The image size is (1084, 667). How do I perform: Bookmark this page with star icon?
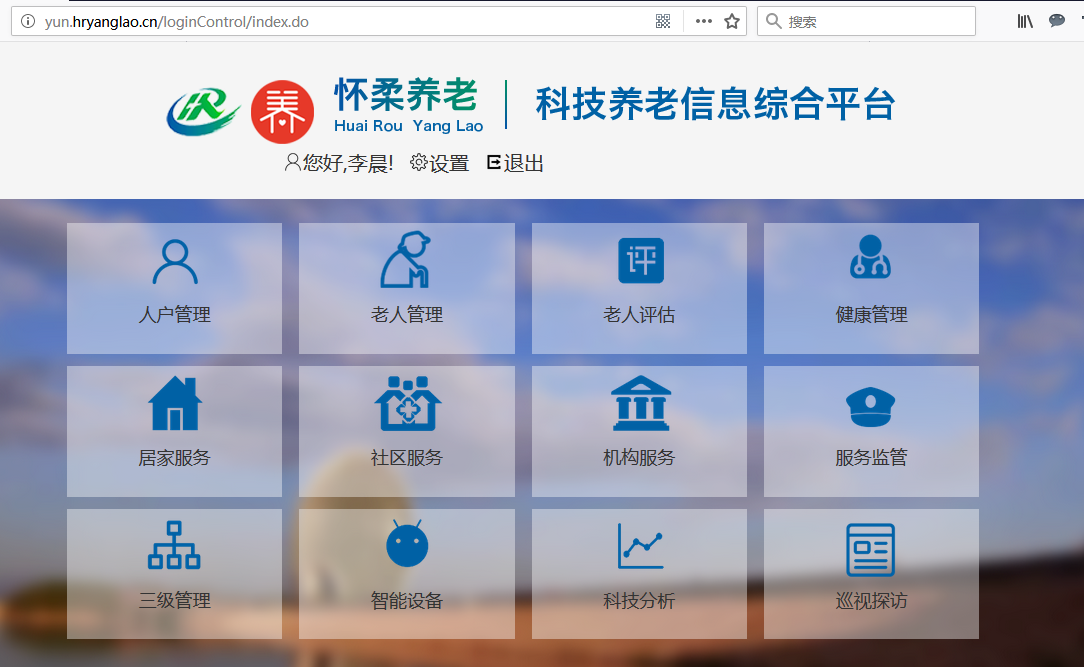[732, 21]
